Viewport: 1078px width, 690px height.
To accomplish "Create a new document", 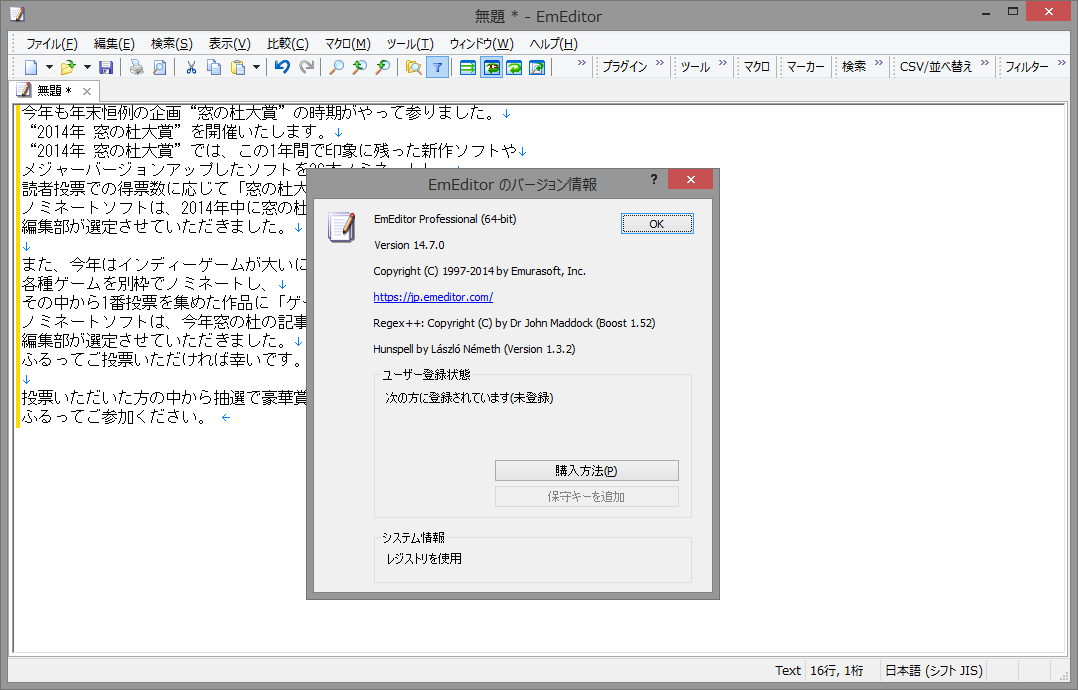I will click(30, 67).
